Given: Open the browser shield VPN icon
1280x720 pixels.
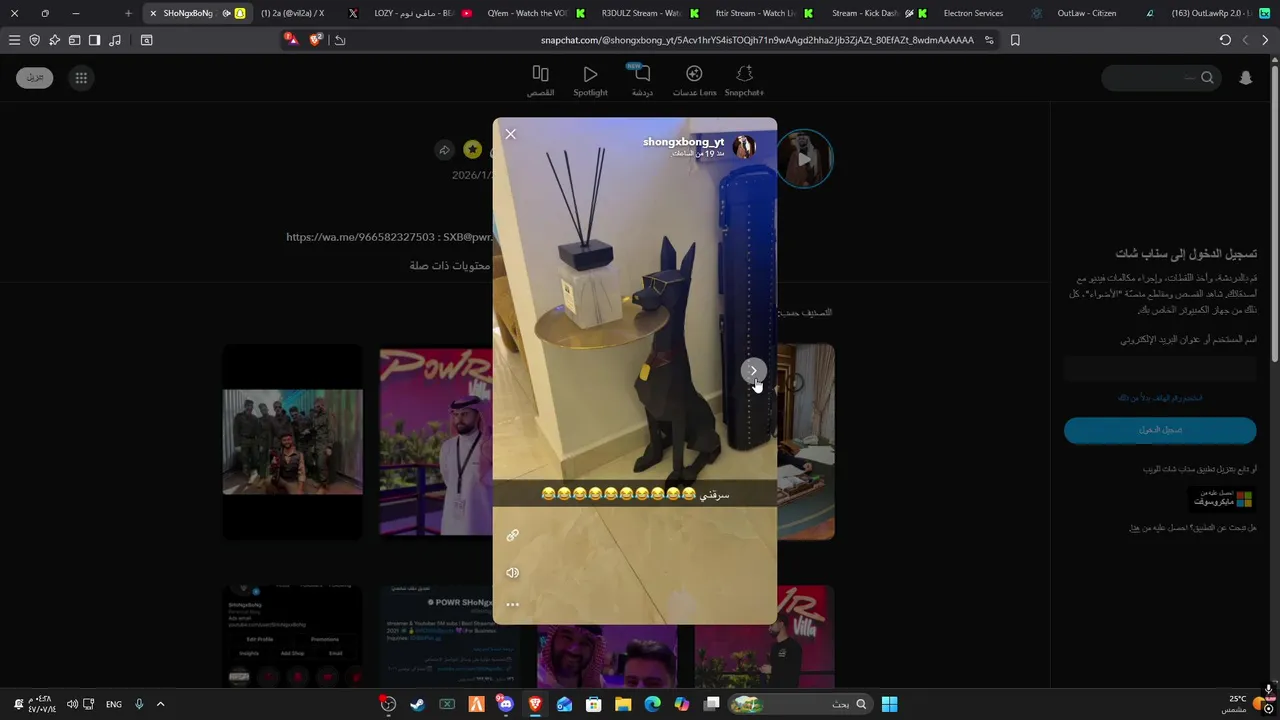Looking at the screenshot, I should pyautogui.click(x=34, y=40).
